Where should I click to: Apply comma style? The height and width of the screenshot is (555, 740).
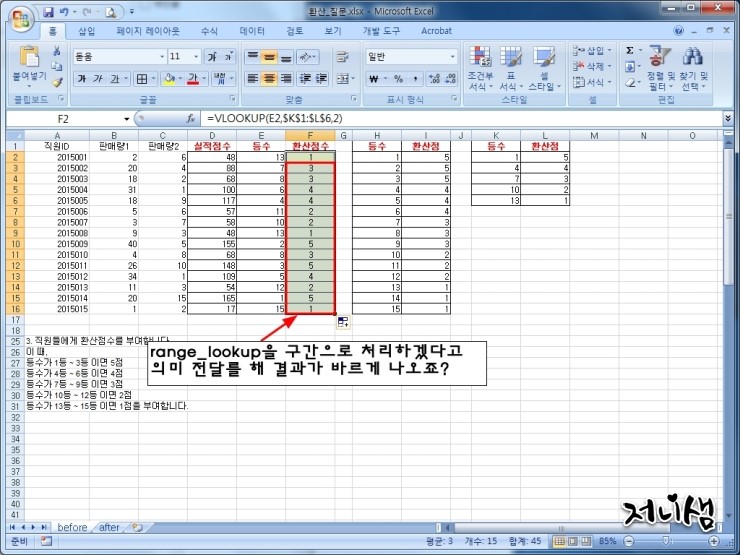click(415, 79)
